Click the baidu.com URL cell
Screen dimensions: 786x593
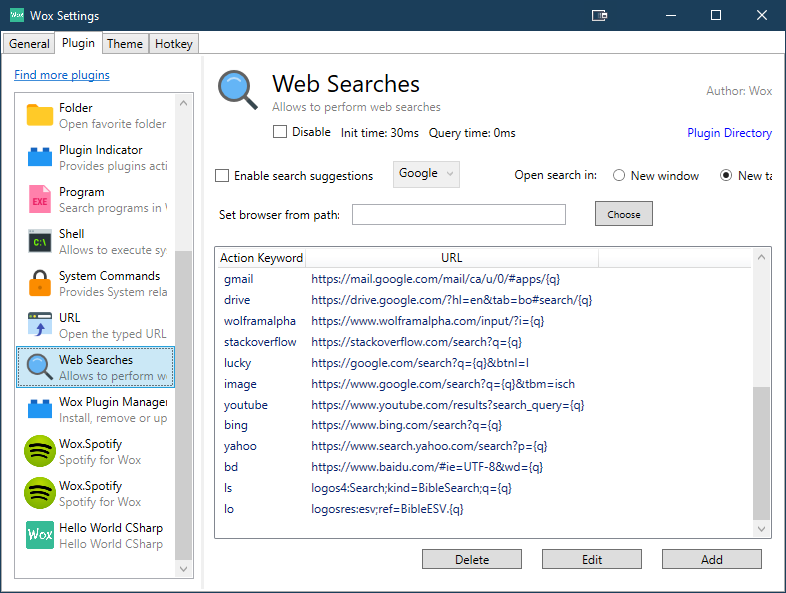coord(427,467)
